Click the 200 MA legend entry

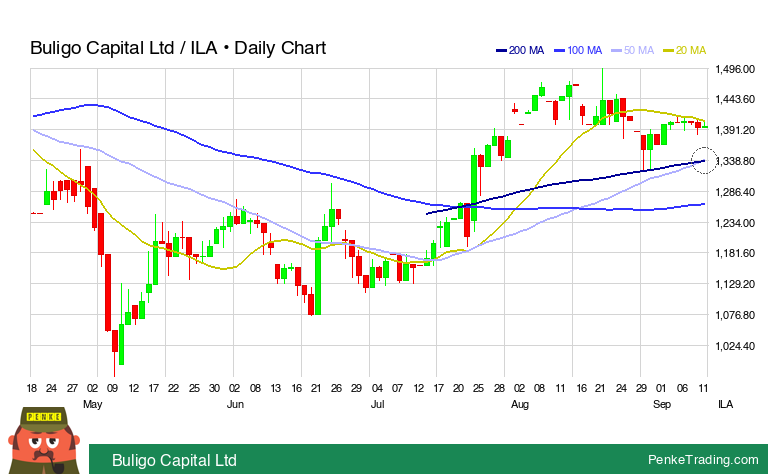(x=520, y=50)
